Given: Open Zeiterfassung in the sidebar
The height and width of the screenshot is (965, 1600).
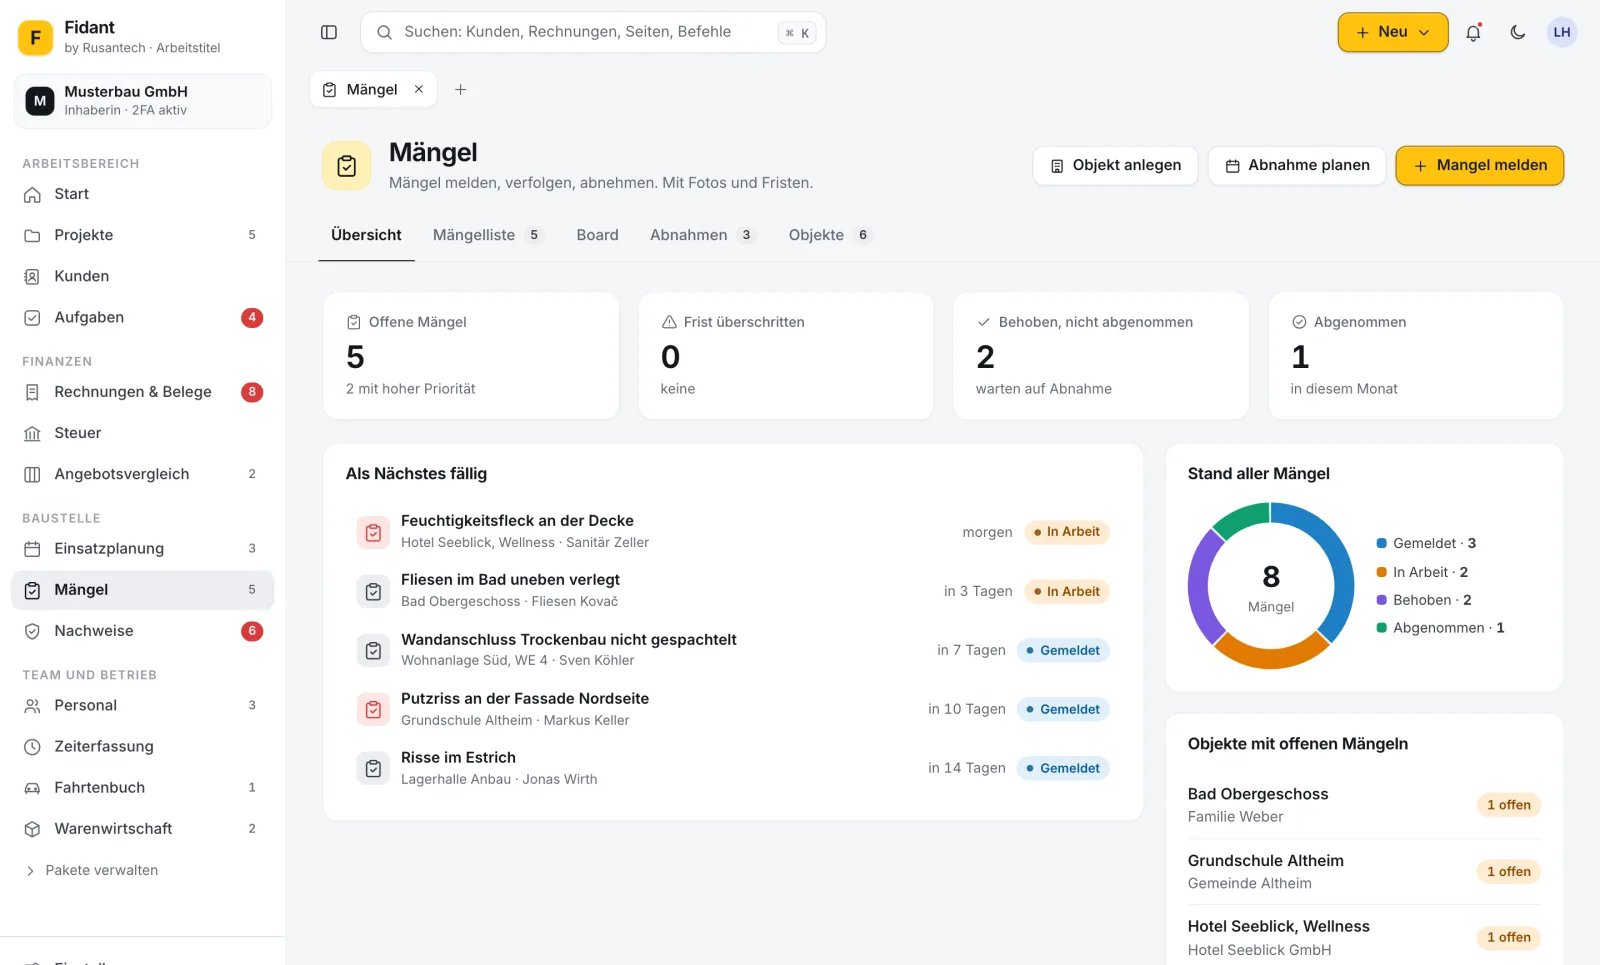Looking at the screenshot, I should (x=142, y=746).
